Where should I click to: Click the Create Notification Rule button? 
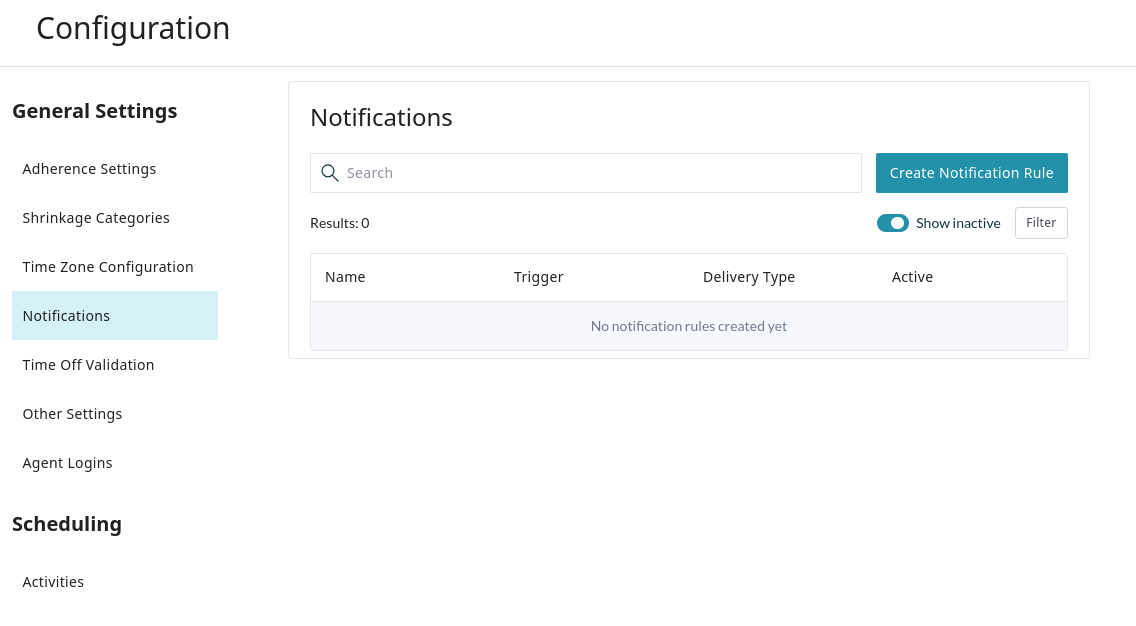coord(971,173)
